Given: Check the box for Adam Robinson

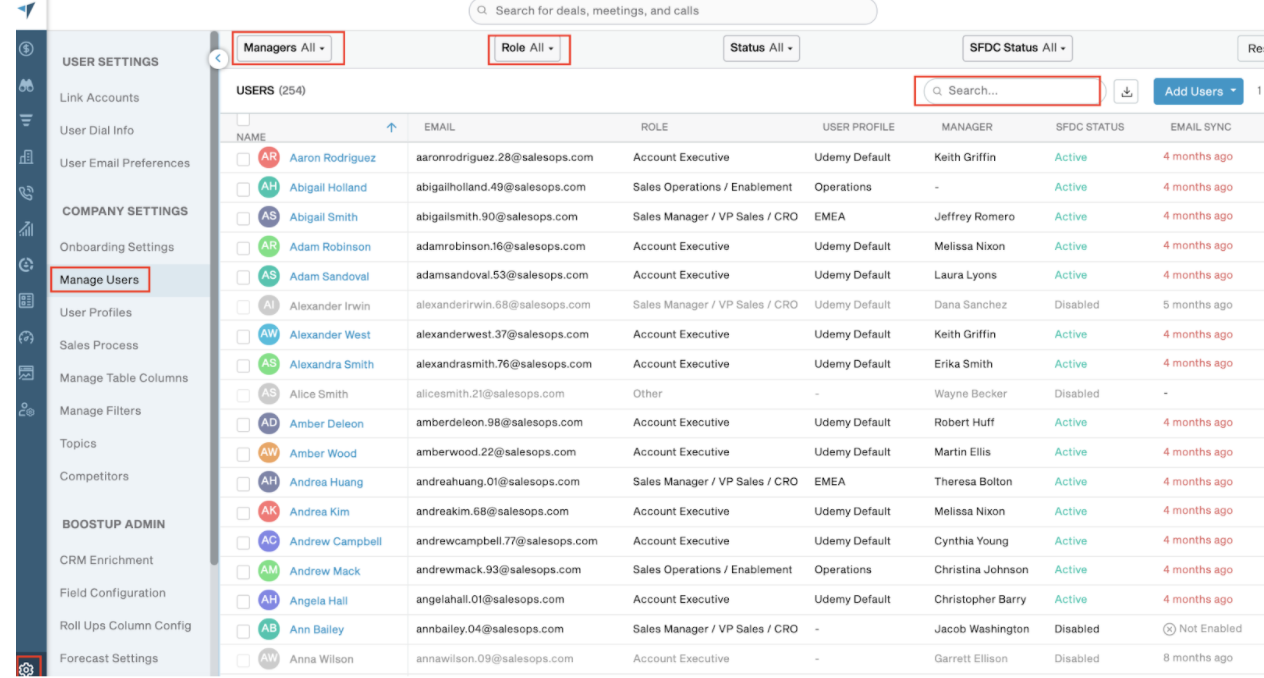Looking at the screenshot, I should [243, 247].
